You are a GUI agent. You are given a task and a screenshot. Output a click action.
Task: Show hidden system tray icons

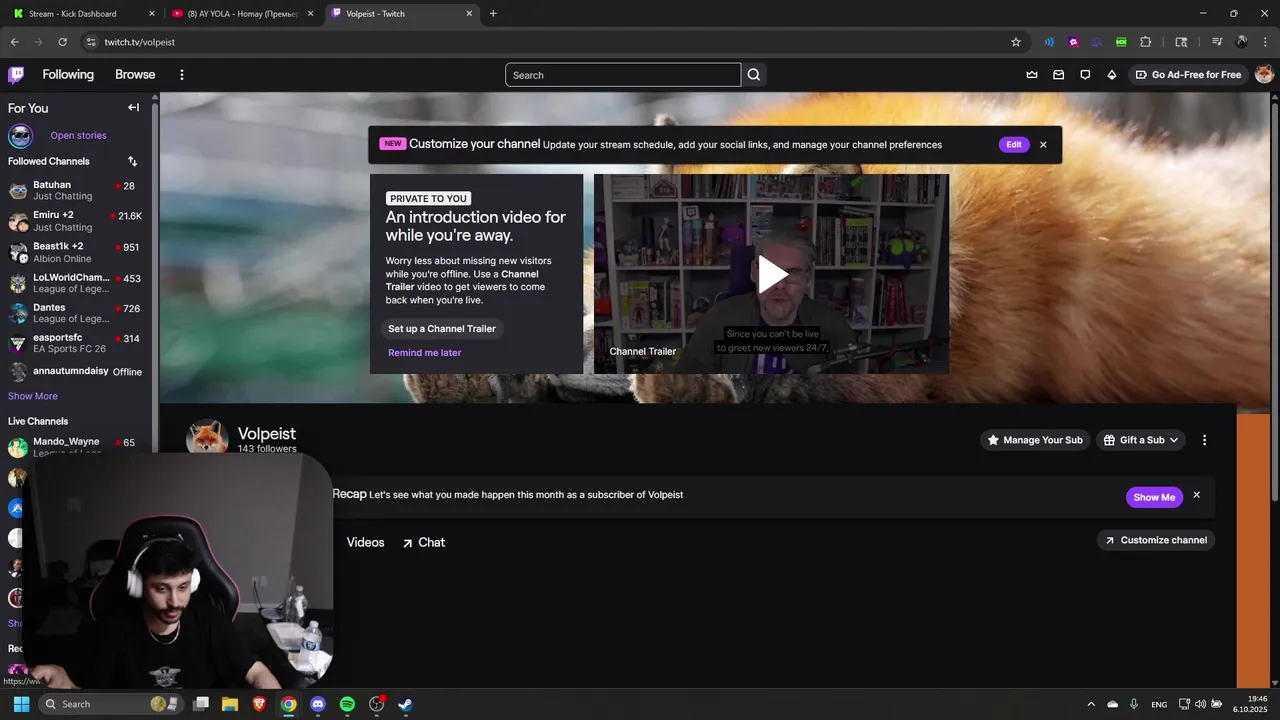pos(1091,704)
